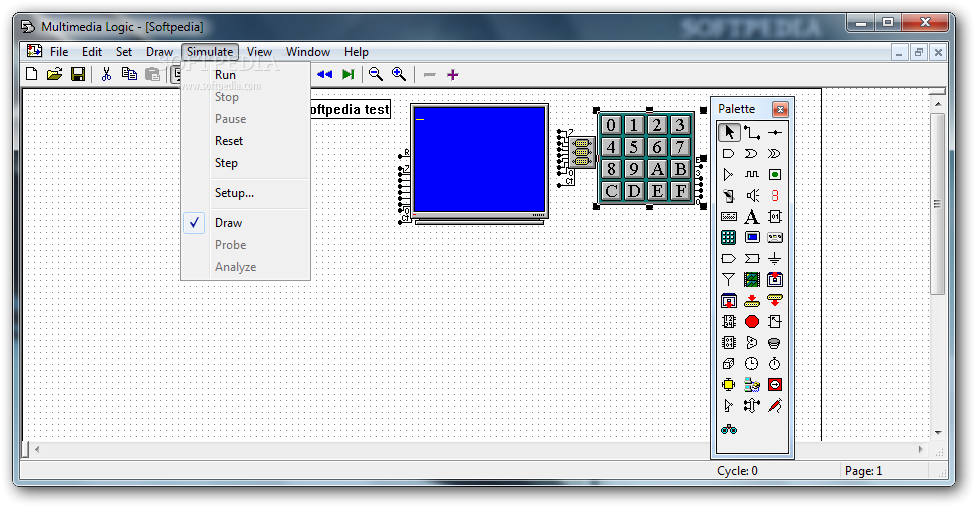The height and width of the screenshot is (507, 976).
Task: Pick the triangle Buffer gate in Palette
Action: pos(729,175)
